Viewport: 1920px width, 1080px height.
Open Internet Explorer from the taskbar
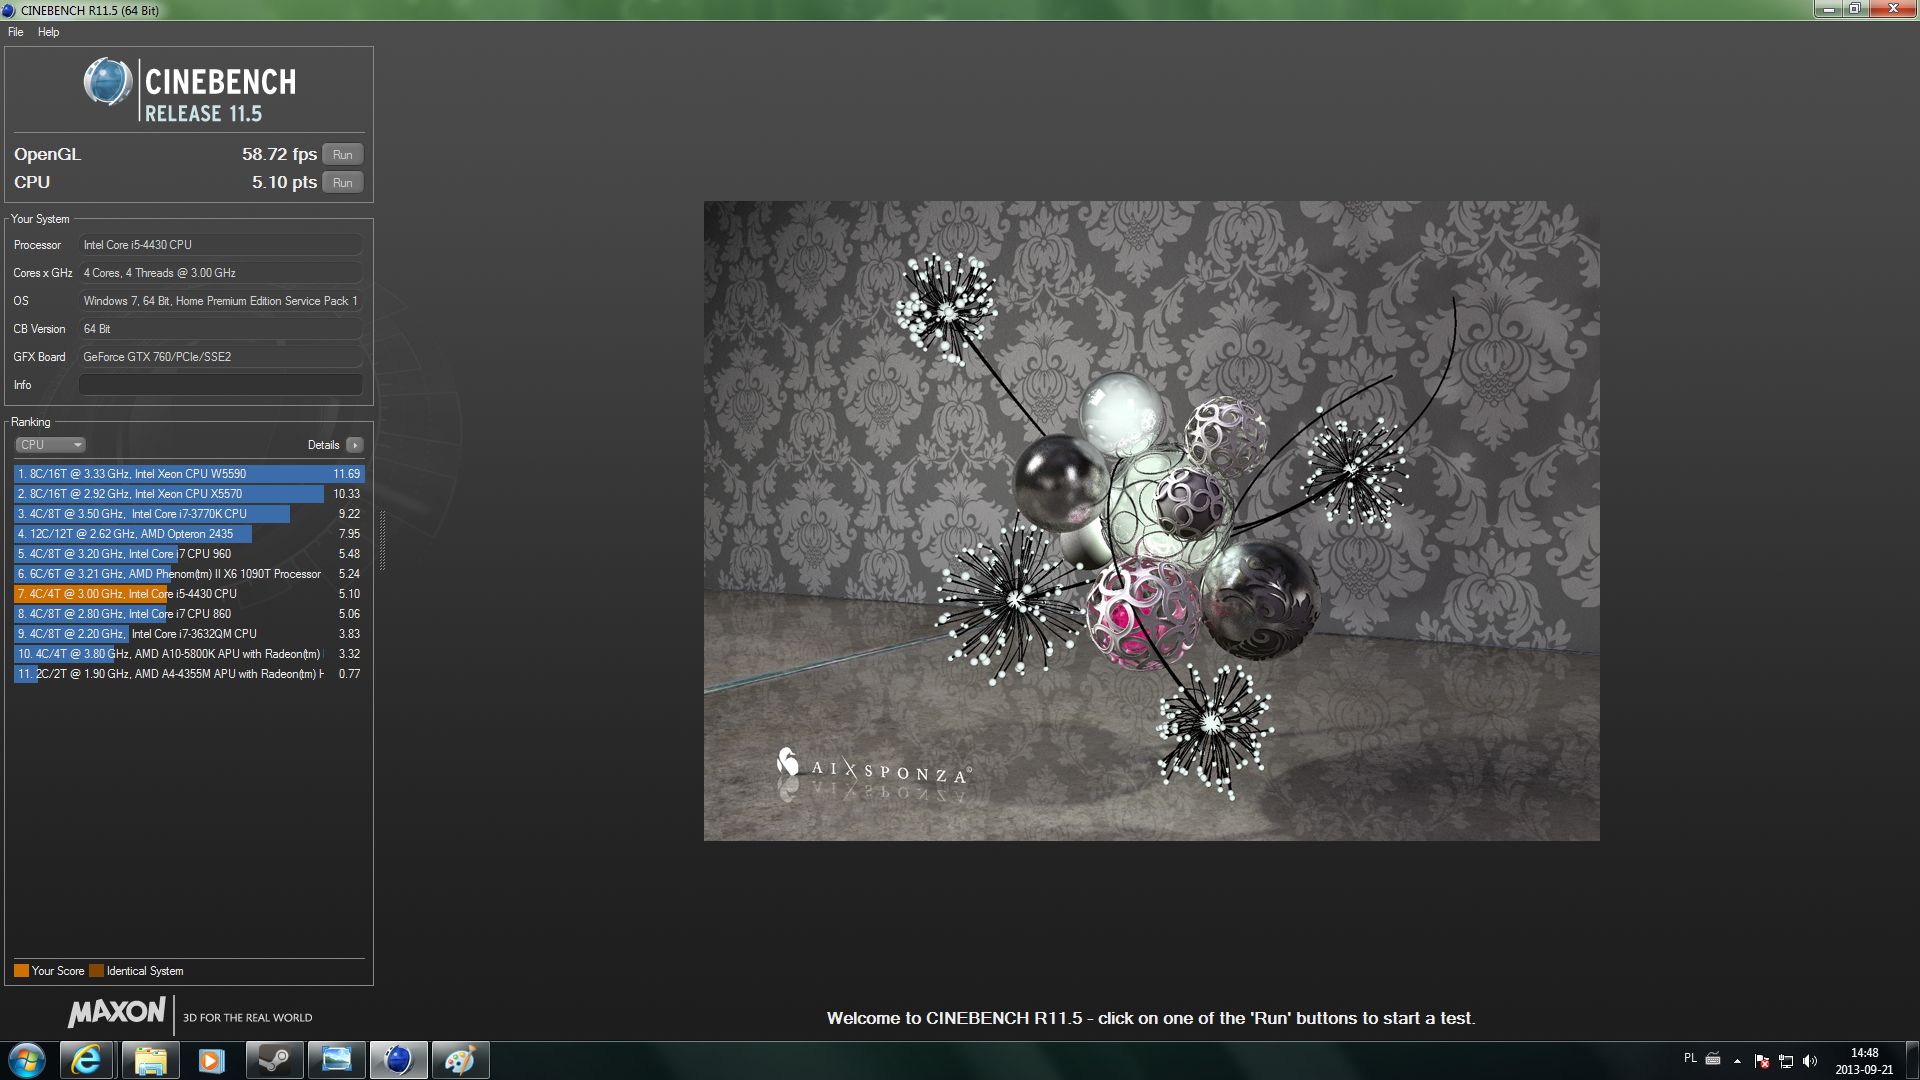[87, 1060]
